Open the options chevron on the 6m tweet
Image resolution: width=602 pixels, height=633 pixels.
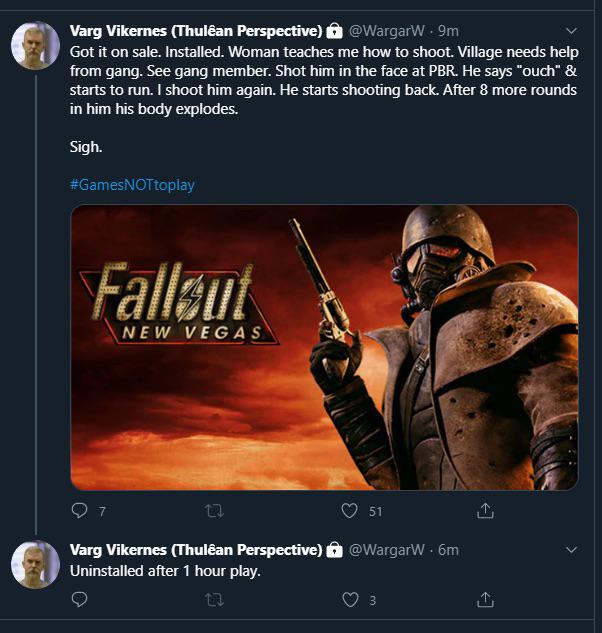point(571,550)
